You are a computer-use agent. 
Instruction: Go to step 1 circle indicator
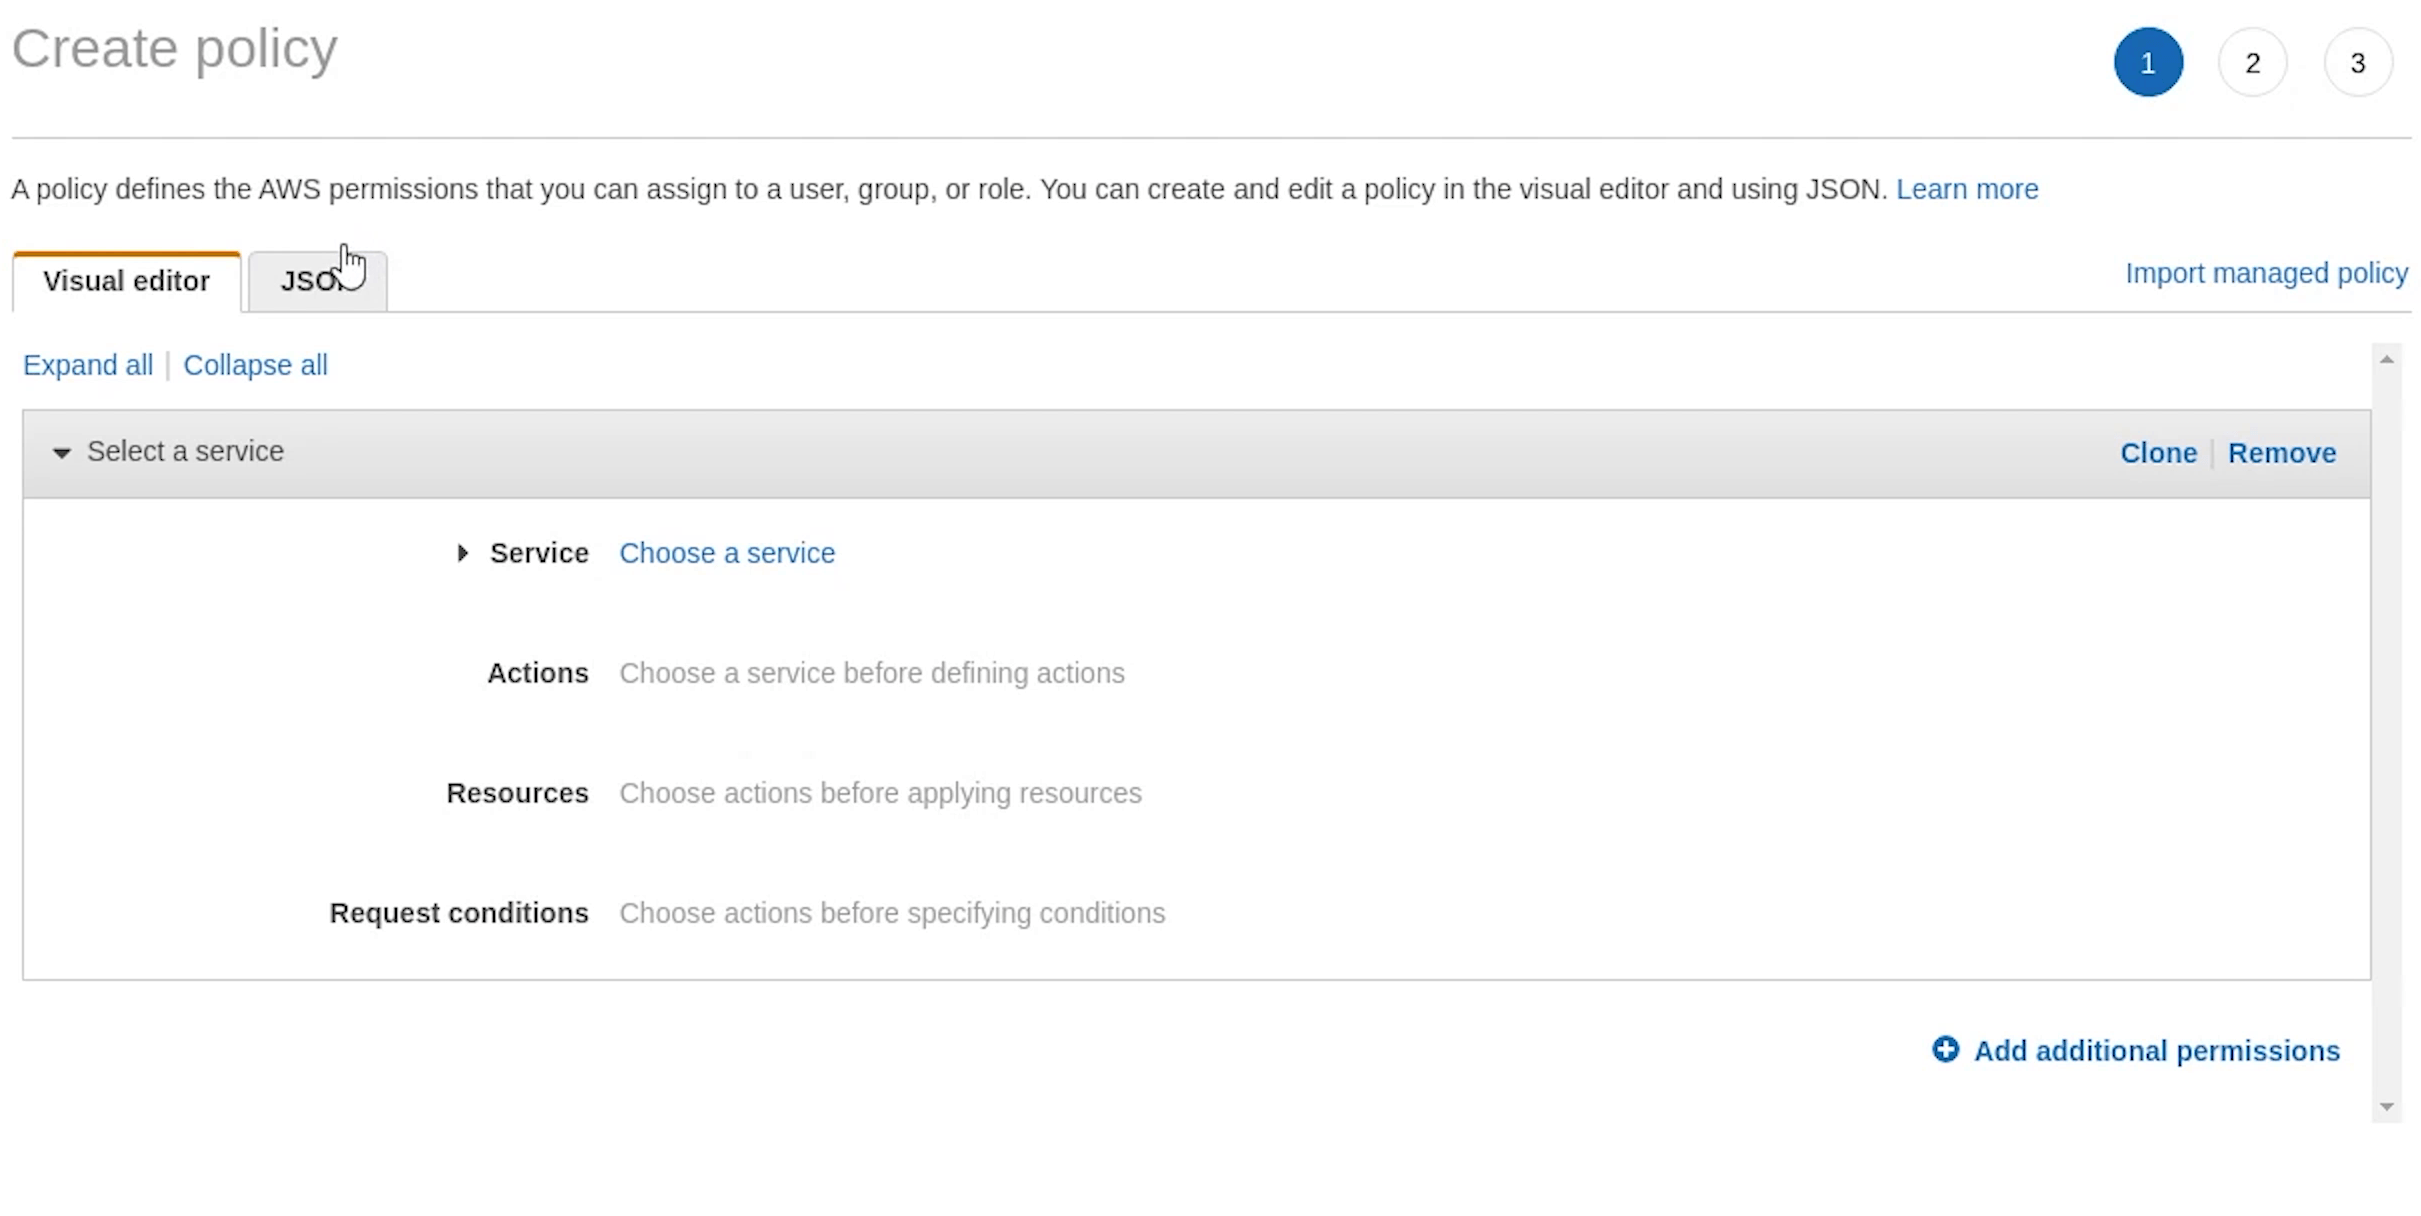(2147, 63)
